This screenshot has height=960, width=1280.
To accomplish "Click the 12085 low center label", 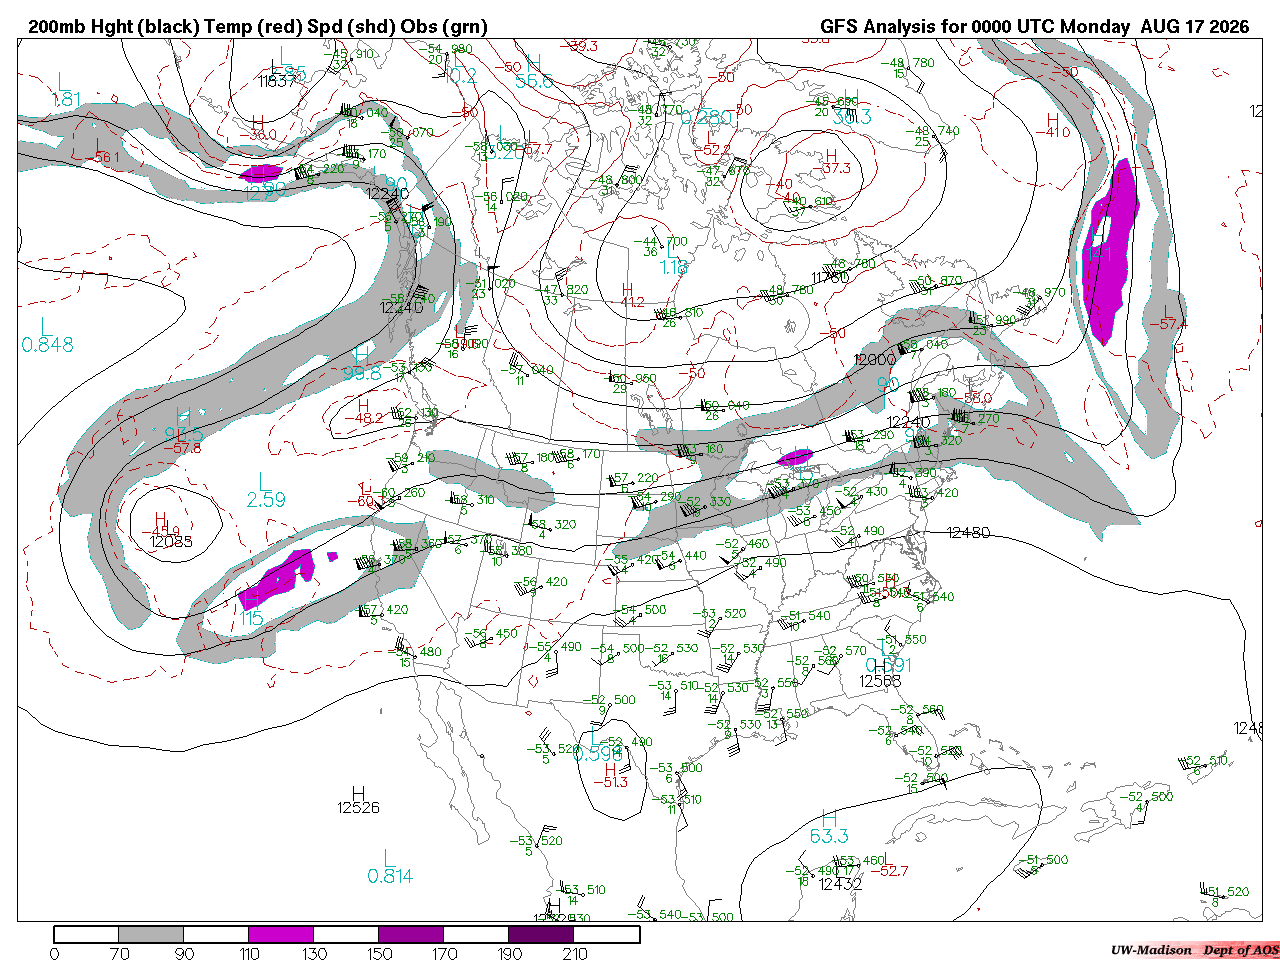I will [x=171, y=542].
